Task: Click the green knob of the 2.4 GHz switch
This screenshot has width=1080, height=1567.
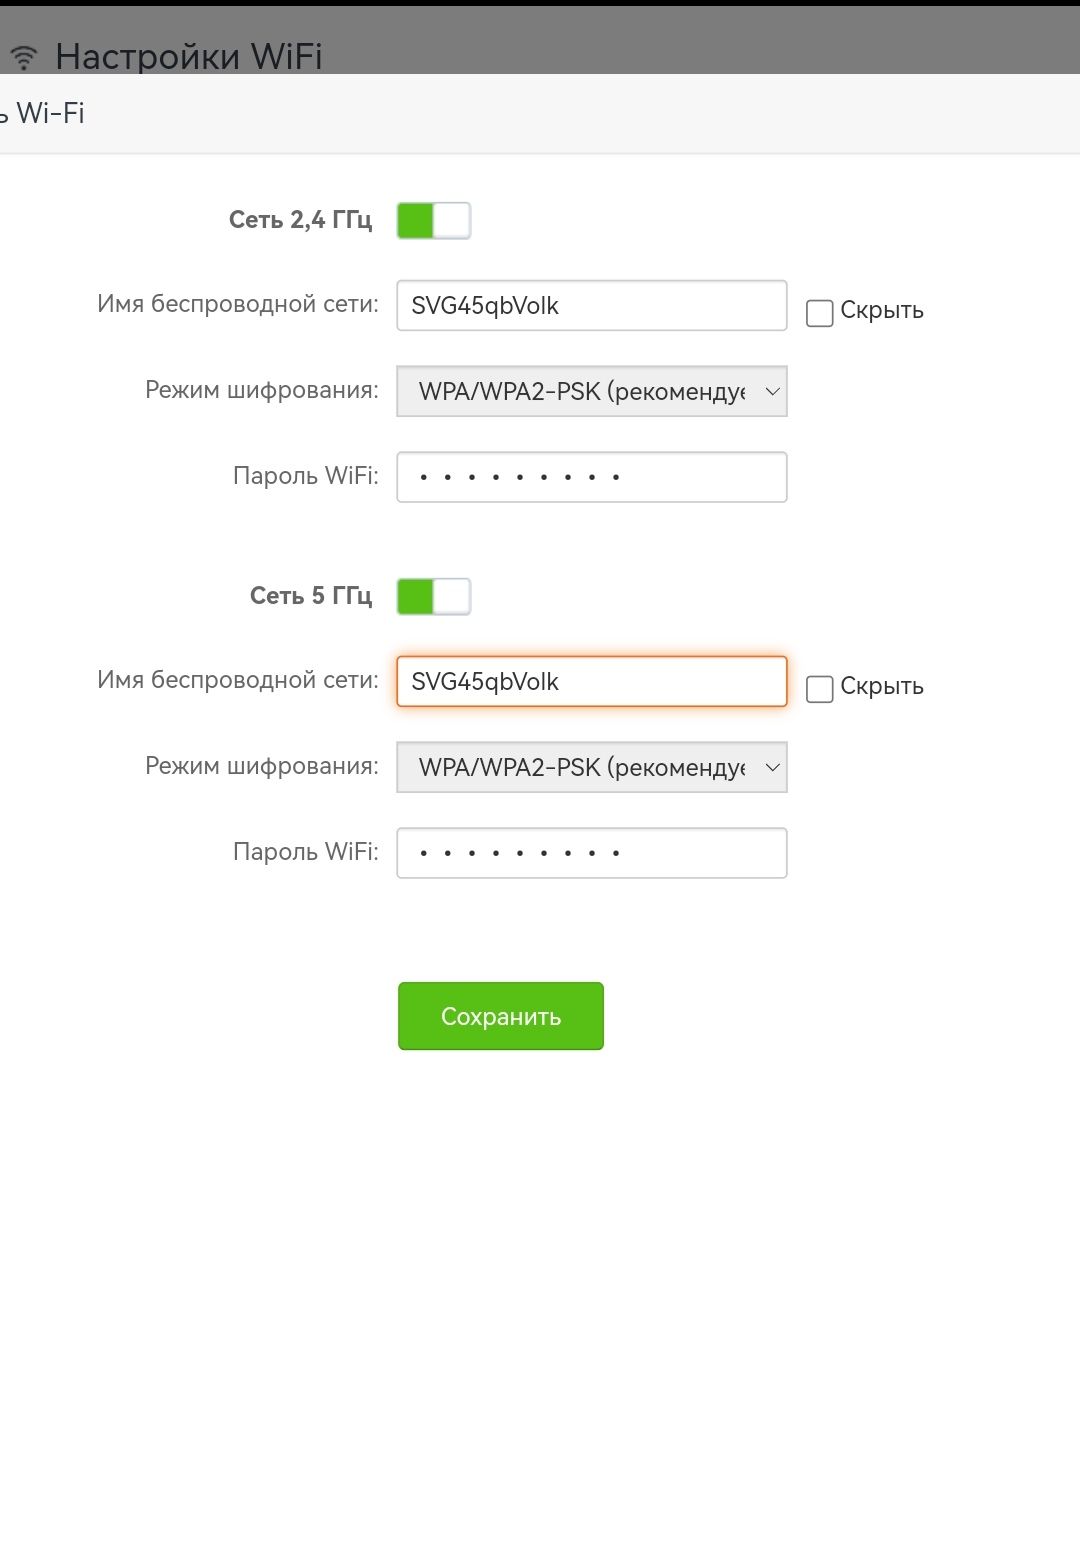Action: (413, 220)
